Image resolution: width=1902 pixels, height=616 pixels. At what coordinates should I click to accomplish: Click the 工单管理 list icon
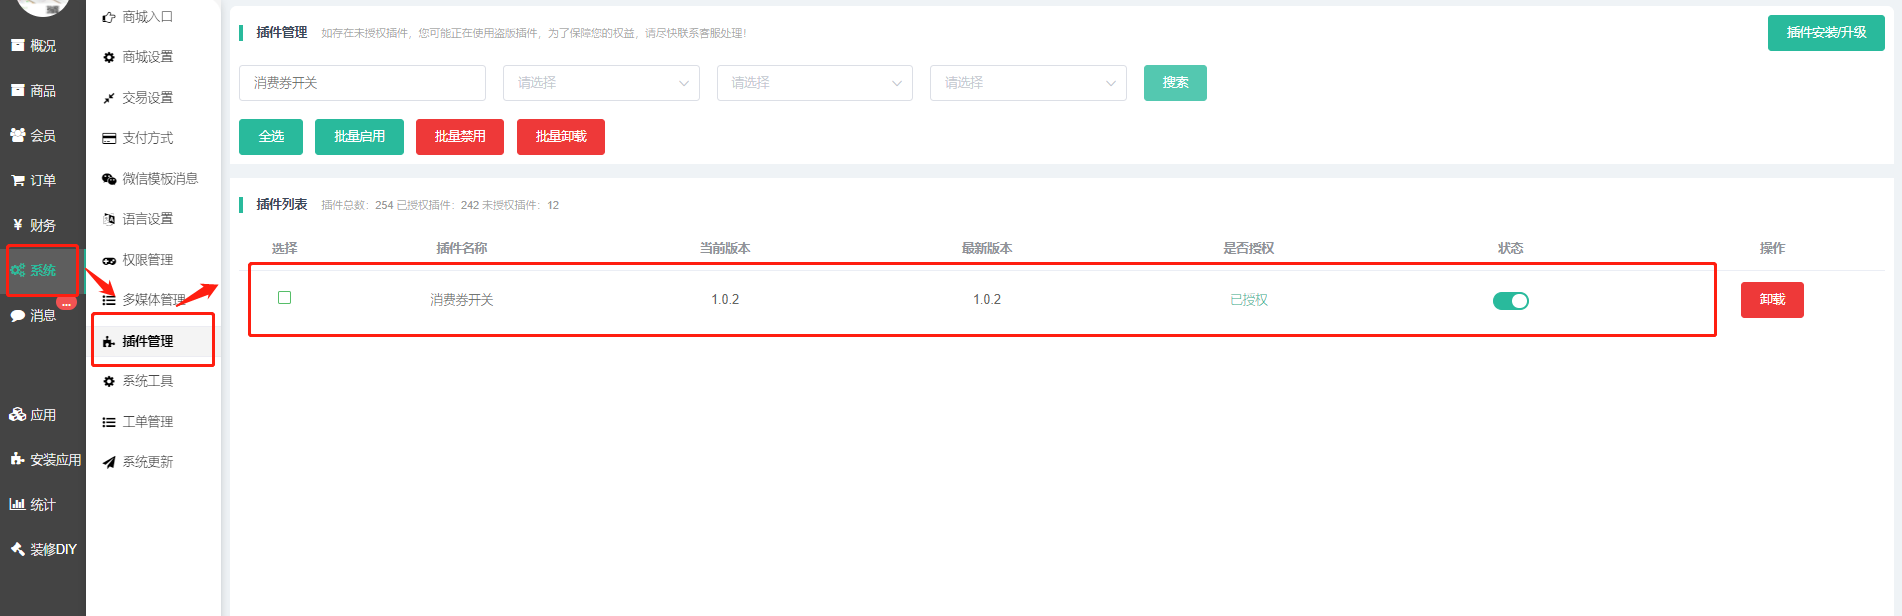click(109, 422)
